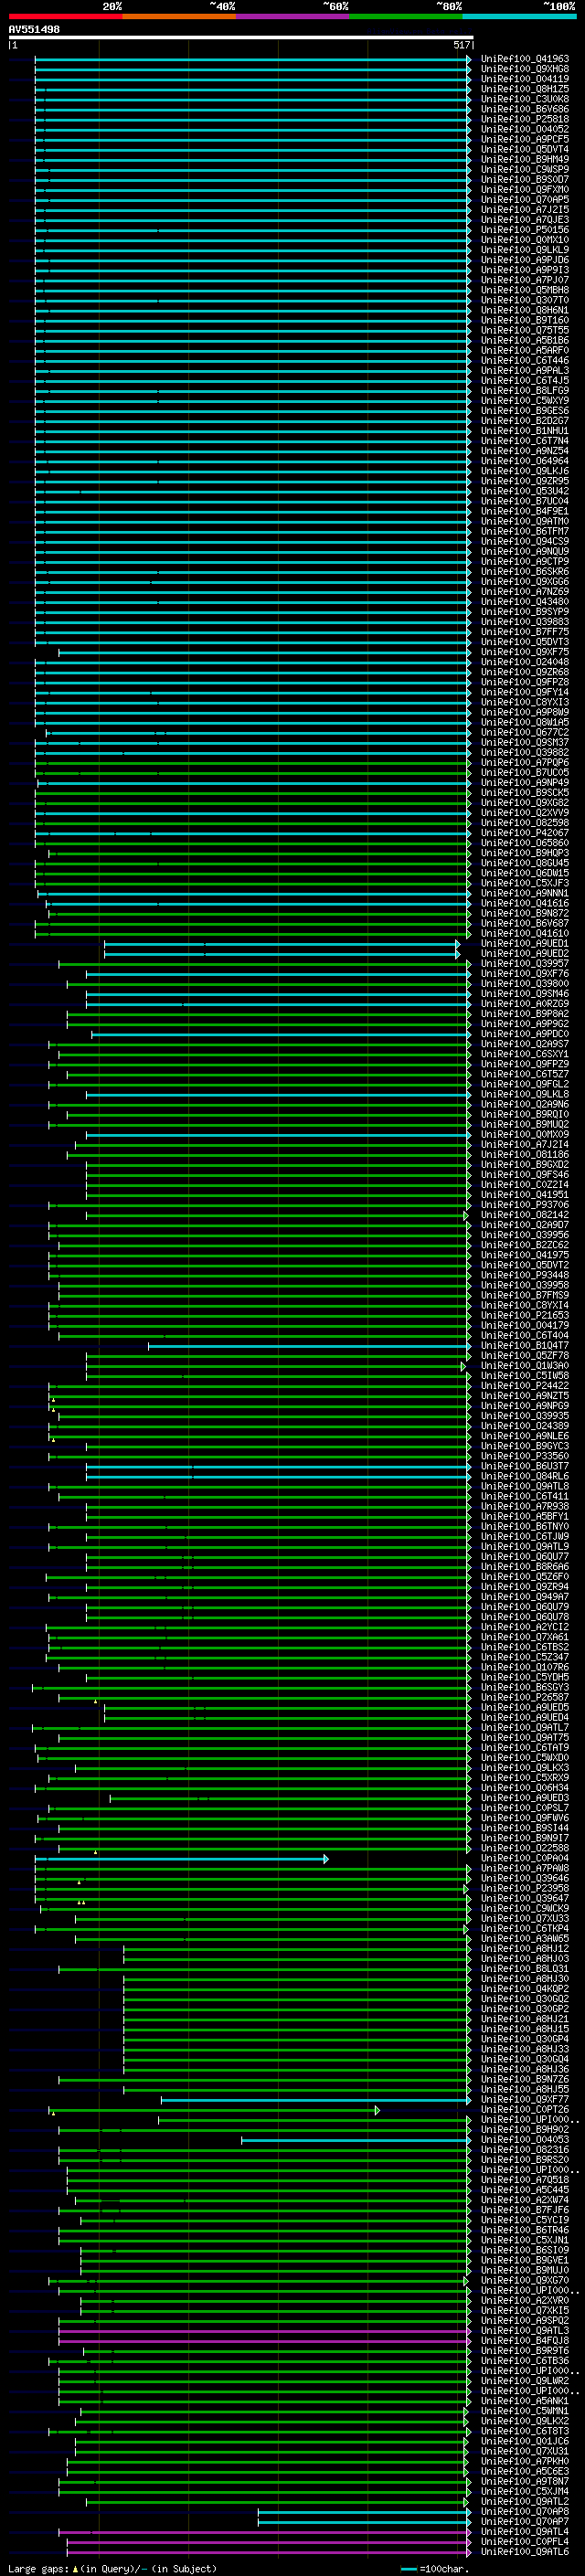Open hit UniRef100_Q9FXM0

524,190
